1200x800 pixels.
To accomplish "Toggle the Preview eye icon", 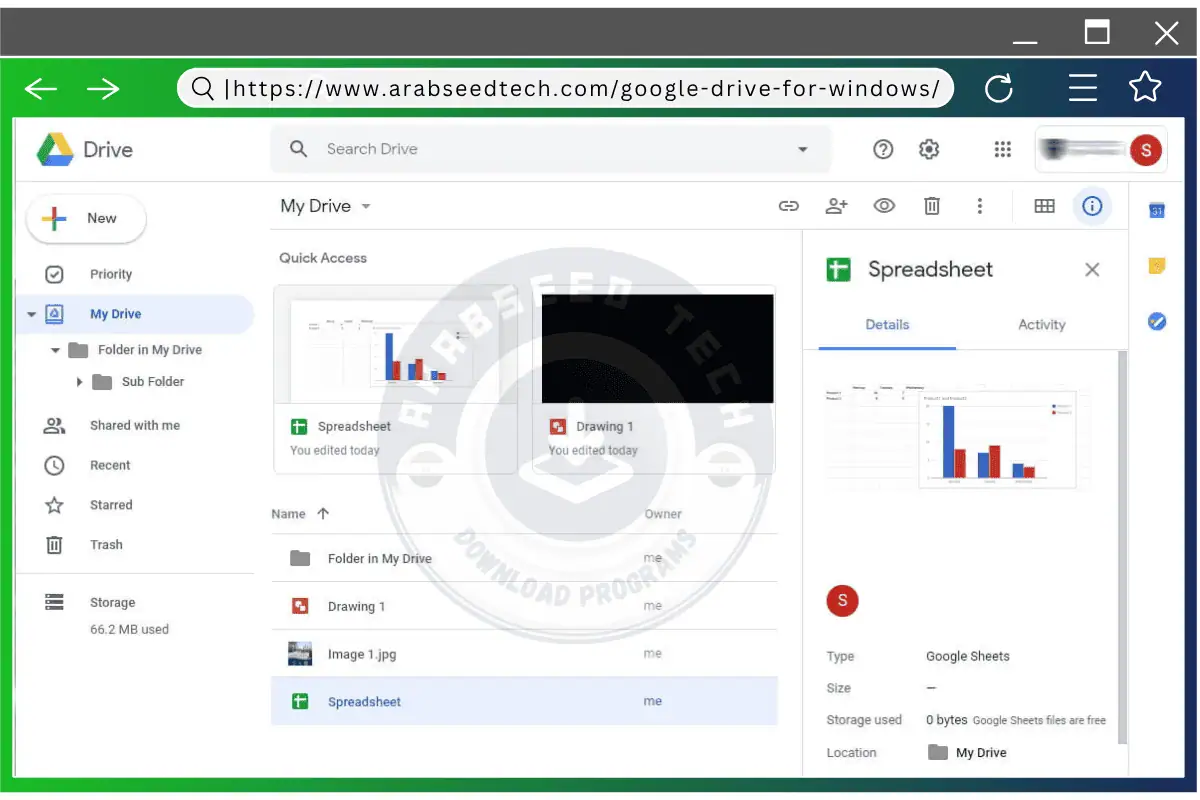I will (x=884, y=206).
